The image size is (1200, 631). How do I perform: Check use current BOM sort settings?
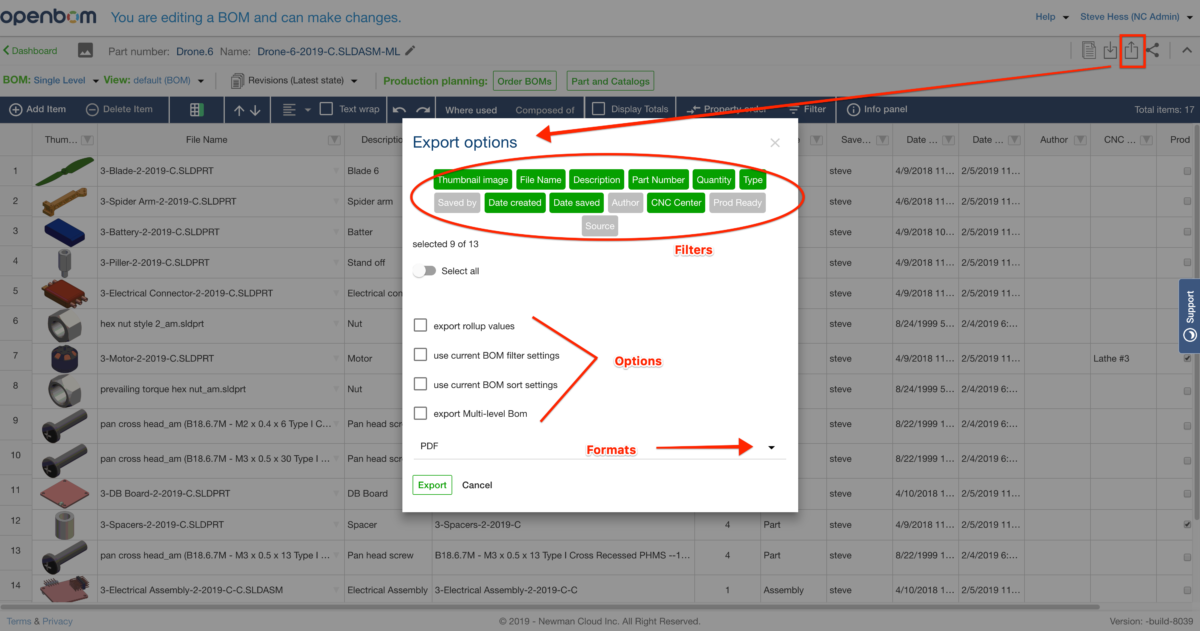point(420,384)
